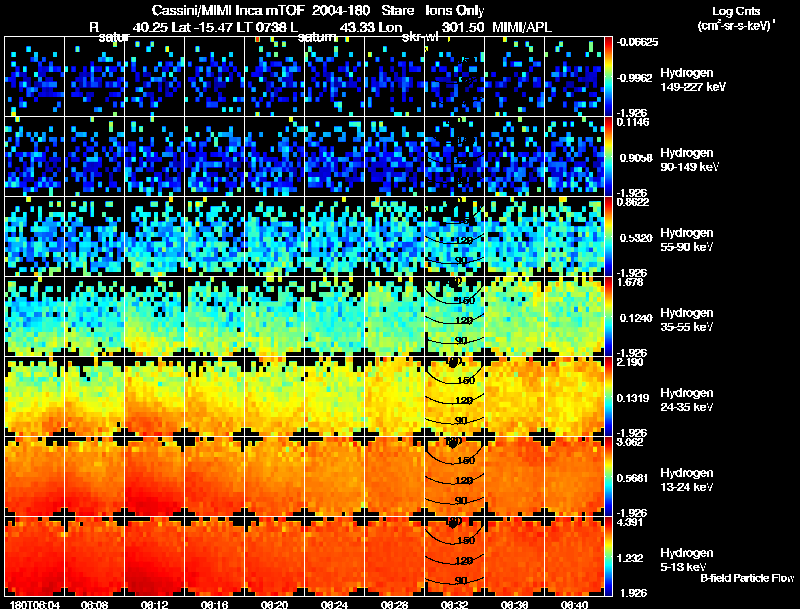Click the 0.1146 scale maximum value

pyautogui.click(x=633, y=122)
